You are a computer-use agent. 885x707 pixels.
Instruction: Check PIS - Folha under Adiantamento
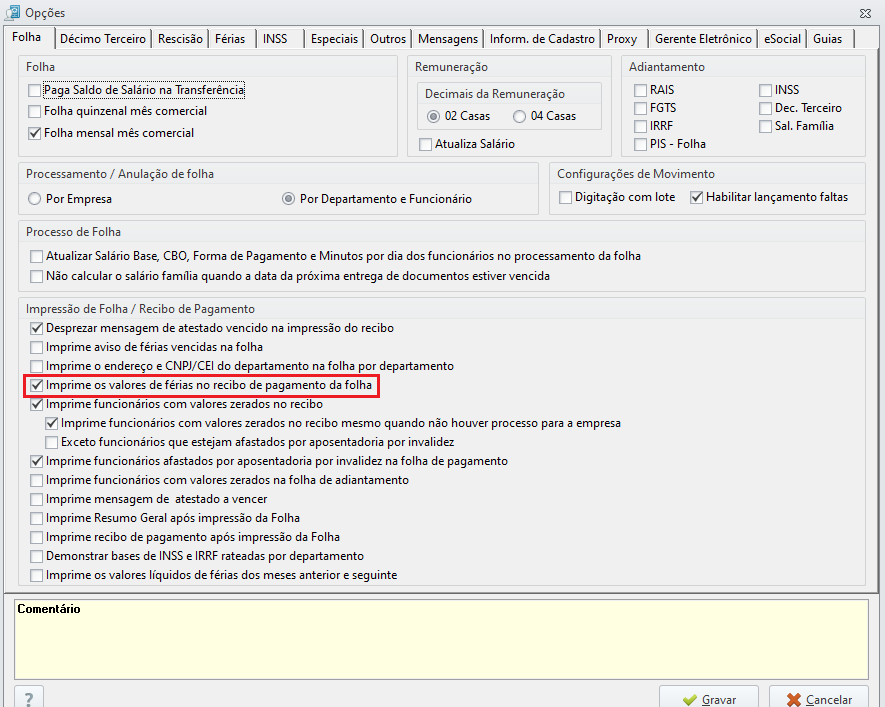coord(640,144)
